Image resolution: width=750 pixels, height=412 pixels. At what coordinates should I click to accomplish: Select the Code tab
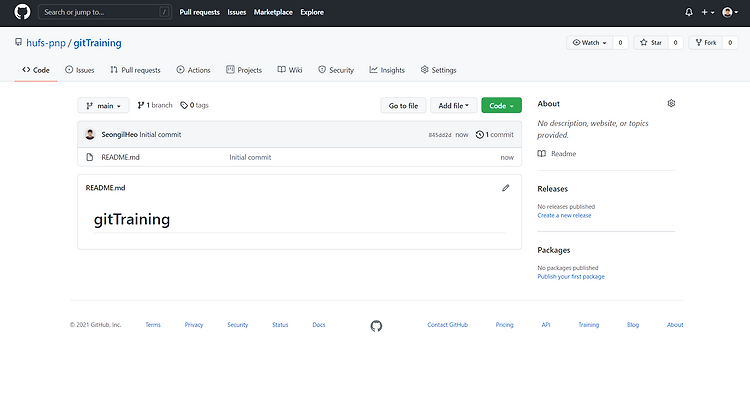coord(36,70)
